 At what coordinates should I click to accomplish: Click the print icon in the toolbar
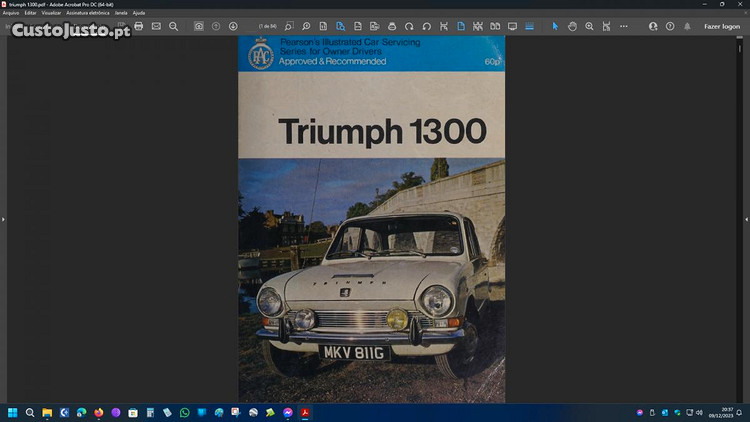139,26
